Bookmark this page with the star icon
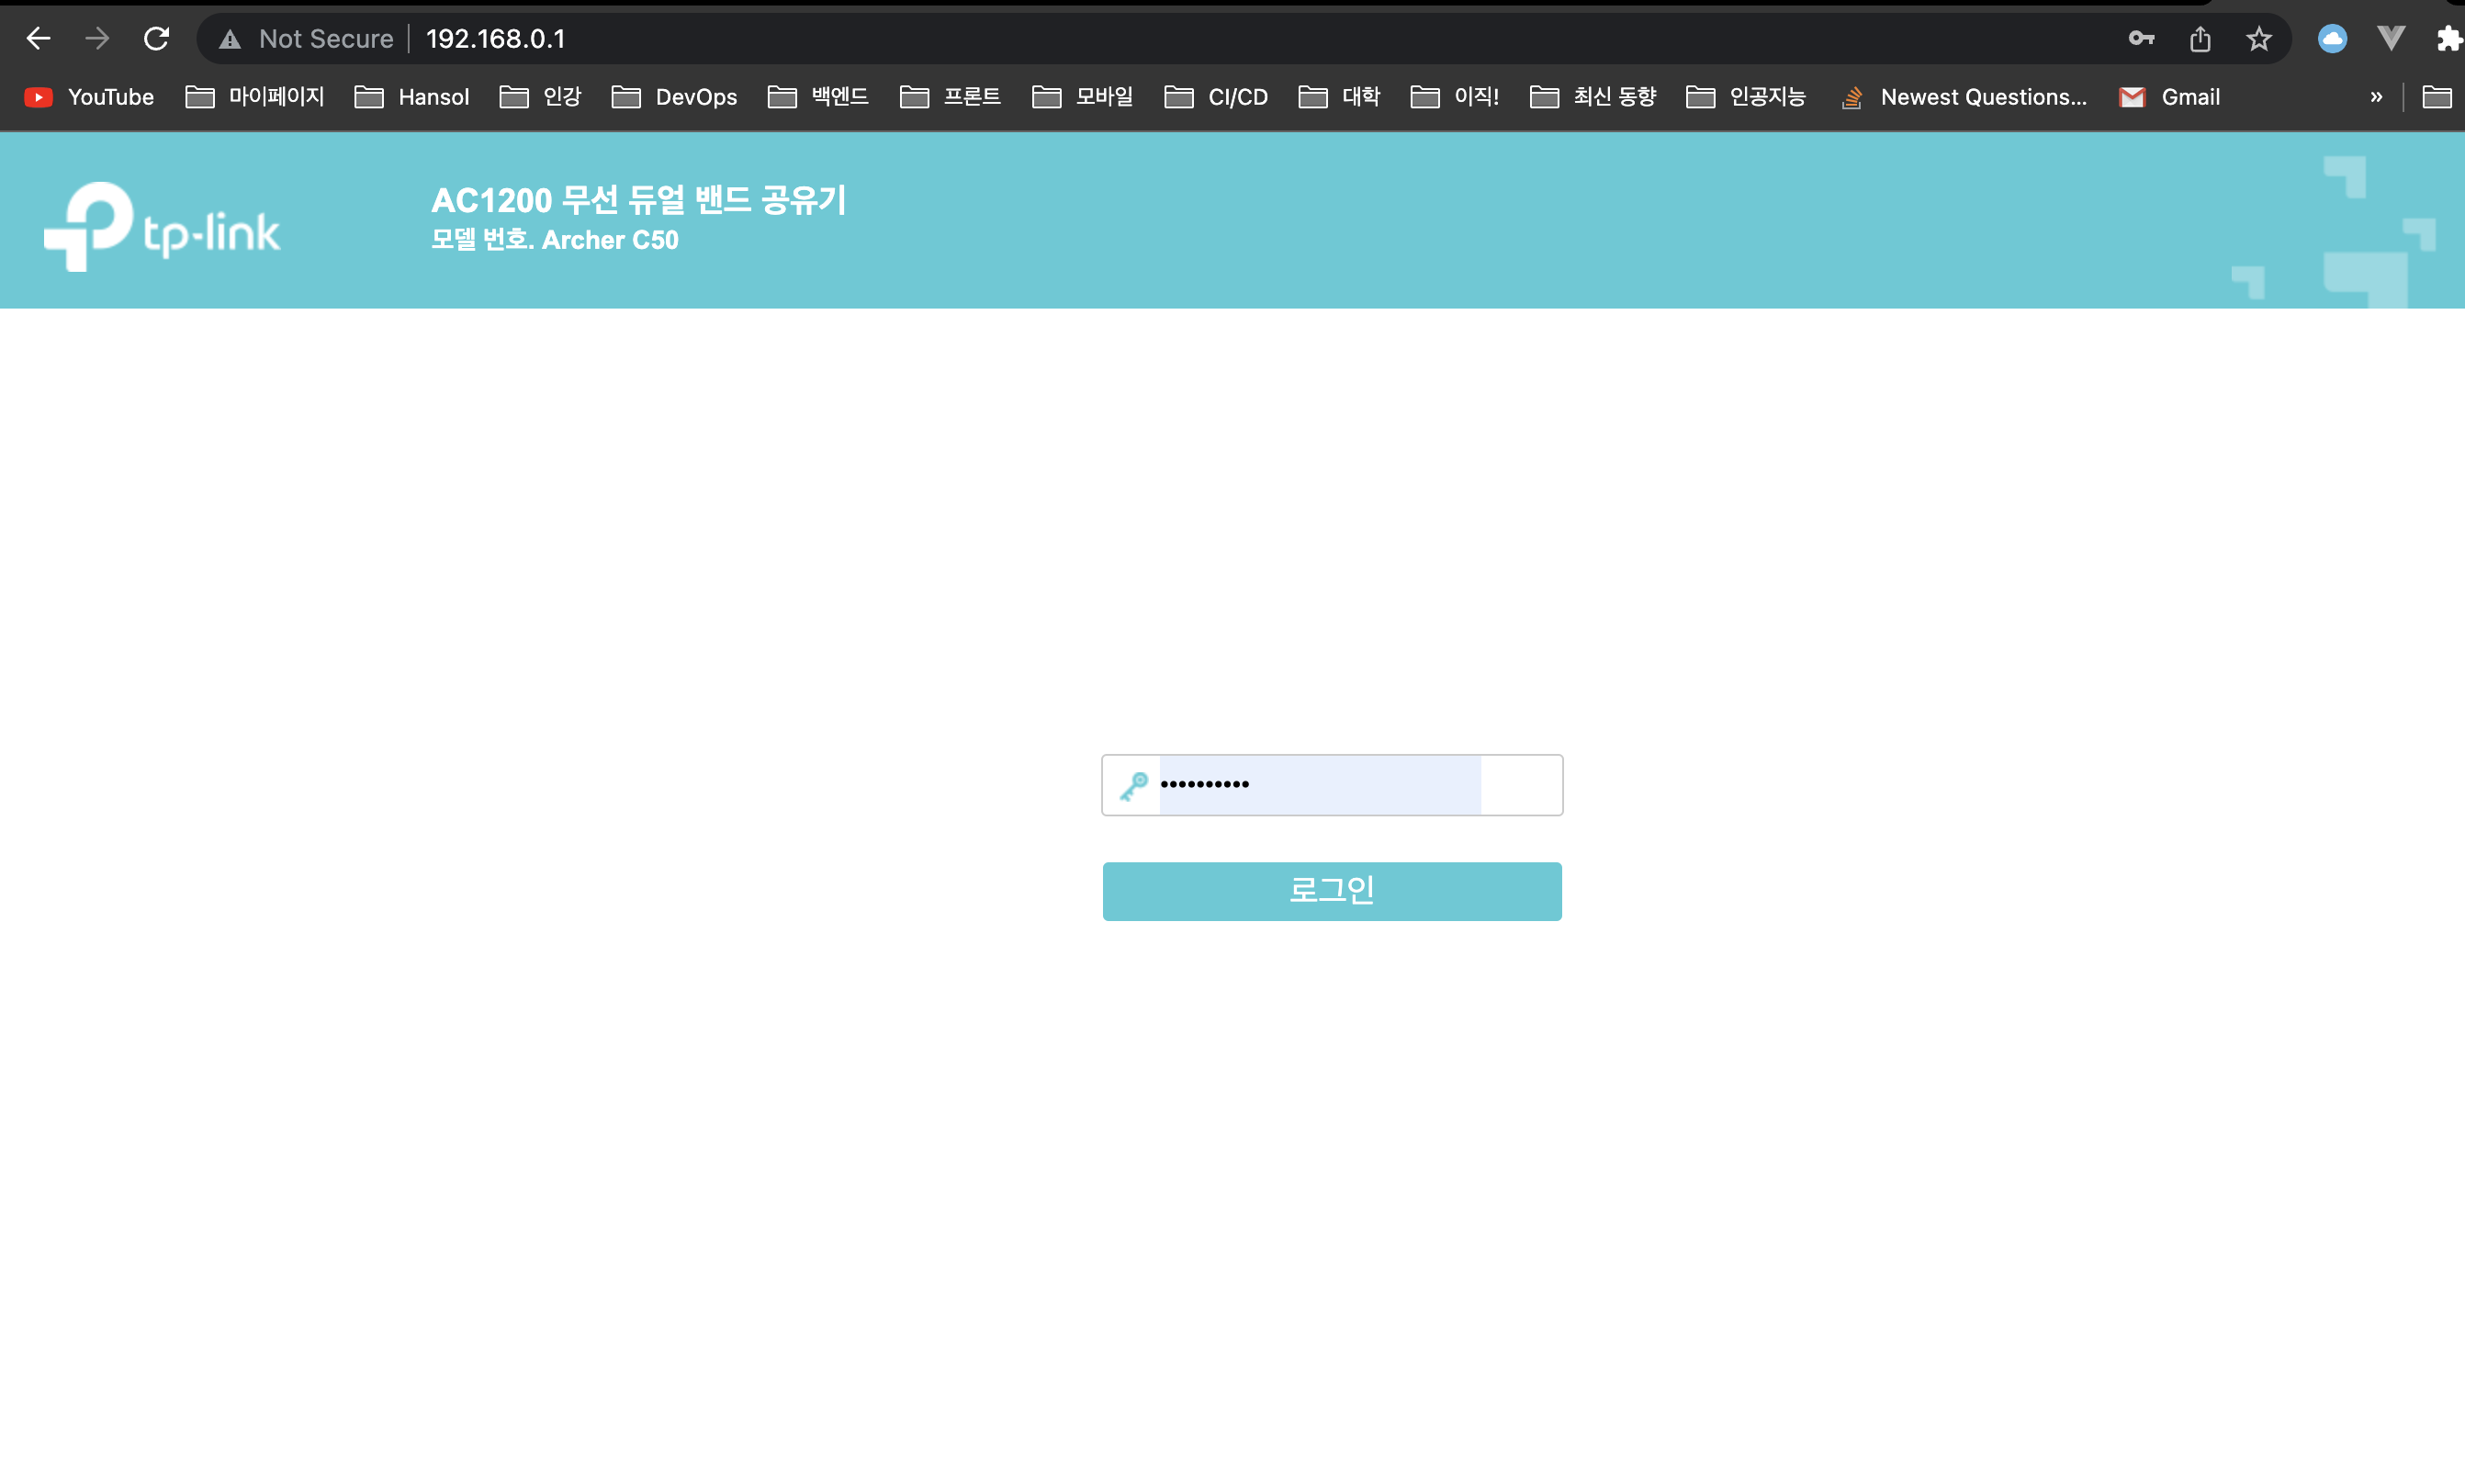 pos(2258,39)
